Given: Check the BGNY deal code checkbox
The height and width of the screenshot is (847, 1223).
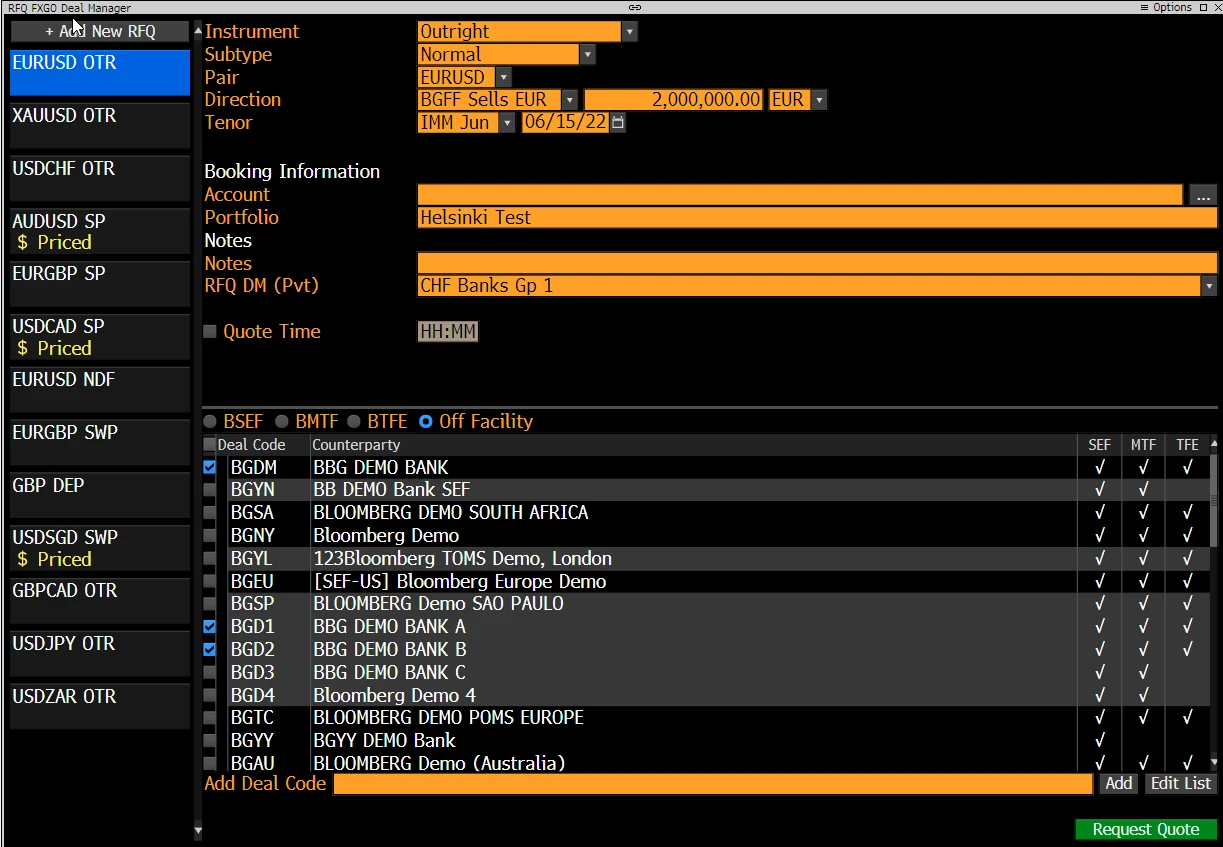Looking at the screenshot, I should pos(209,535).
